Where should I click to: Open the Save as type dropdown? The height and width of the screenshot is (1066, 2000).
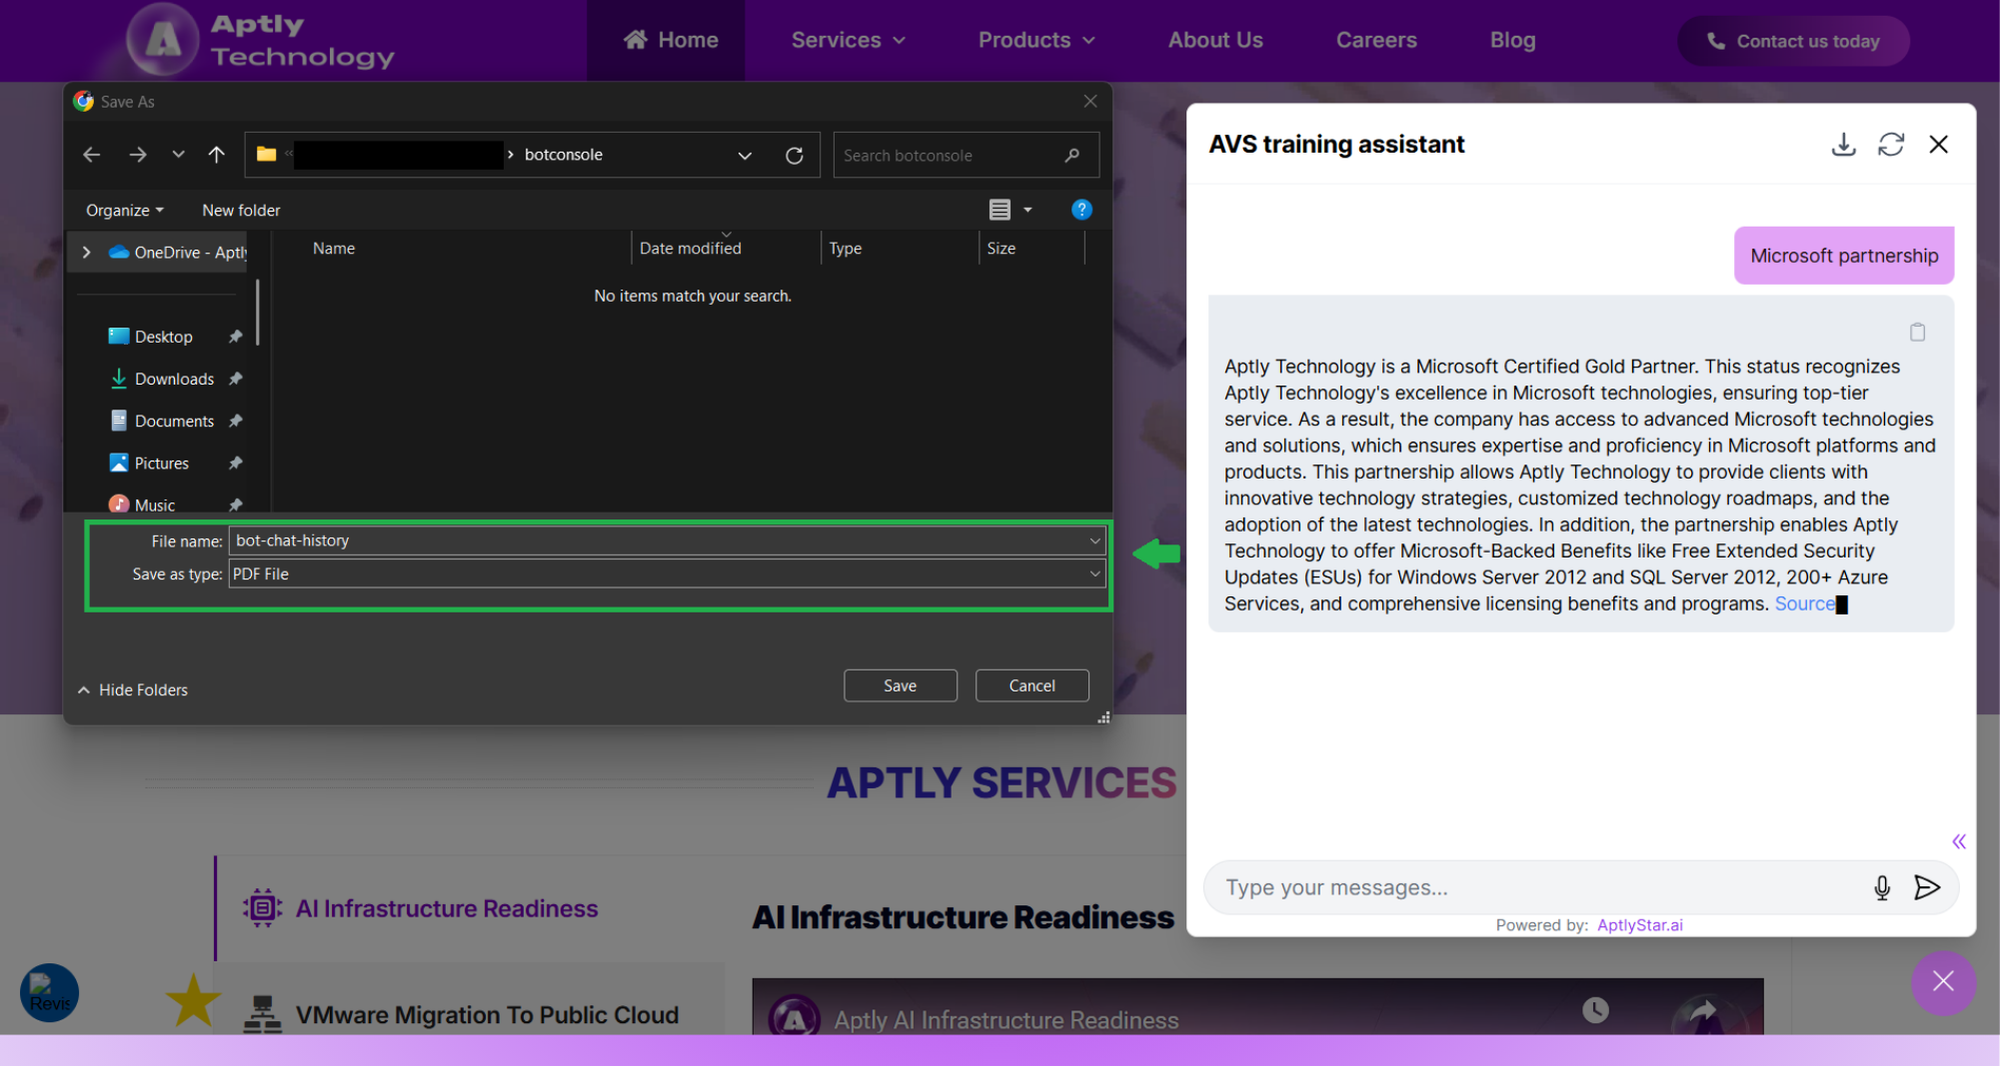pyautogui.click(x=1094, y=574)
